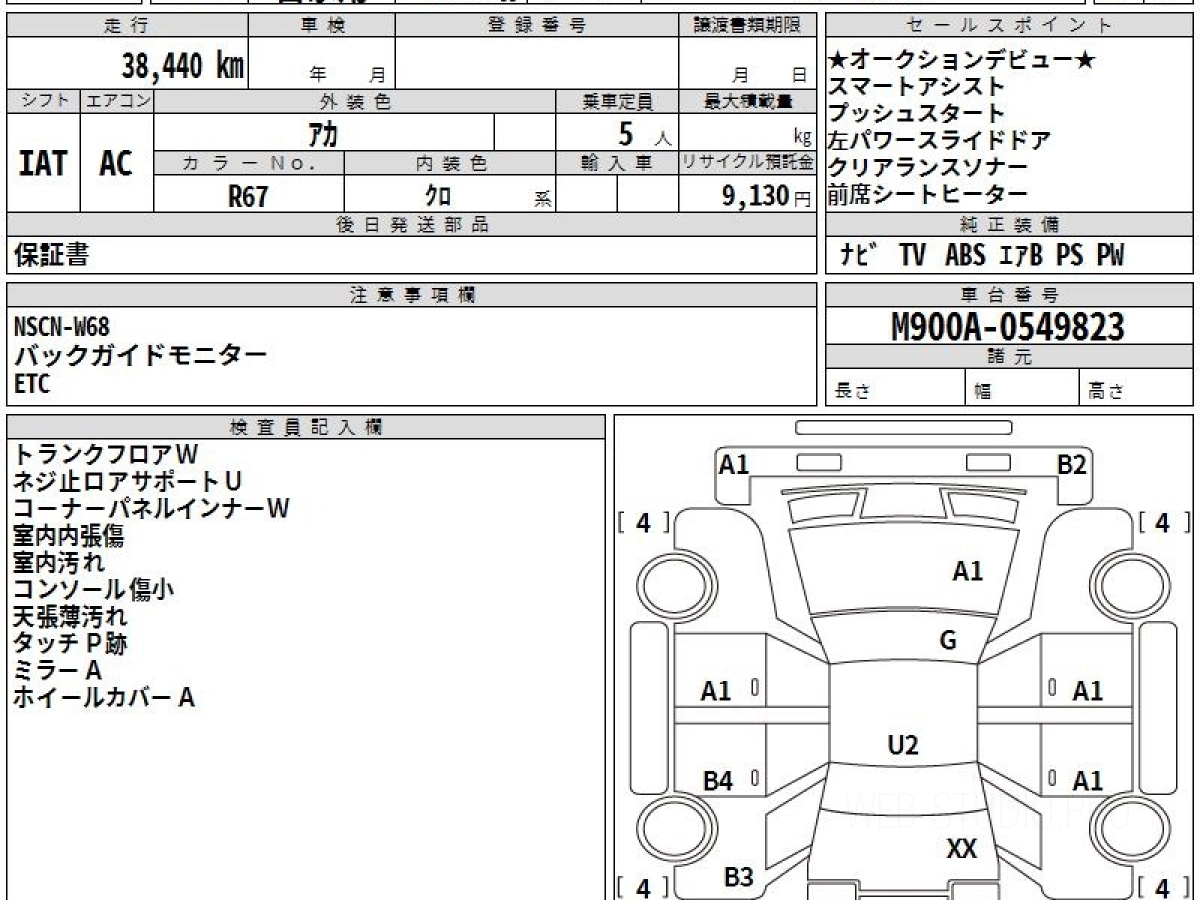Image resolution: width=1200 pixels, height=900 pixels.
Task: Click the G mark on the windshield
Action: point(948,641)
